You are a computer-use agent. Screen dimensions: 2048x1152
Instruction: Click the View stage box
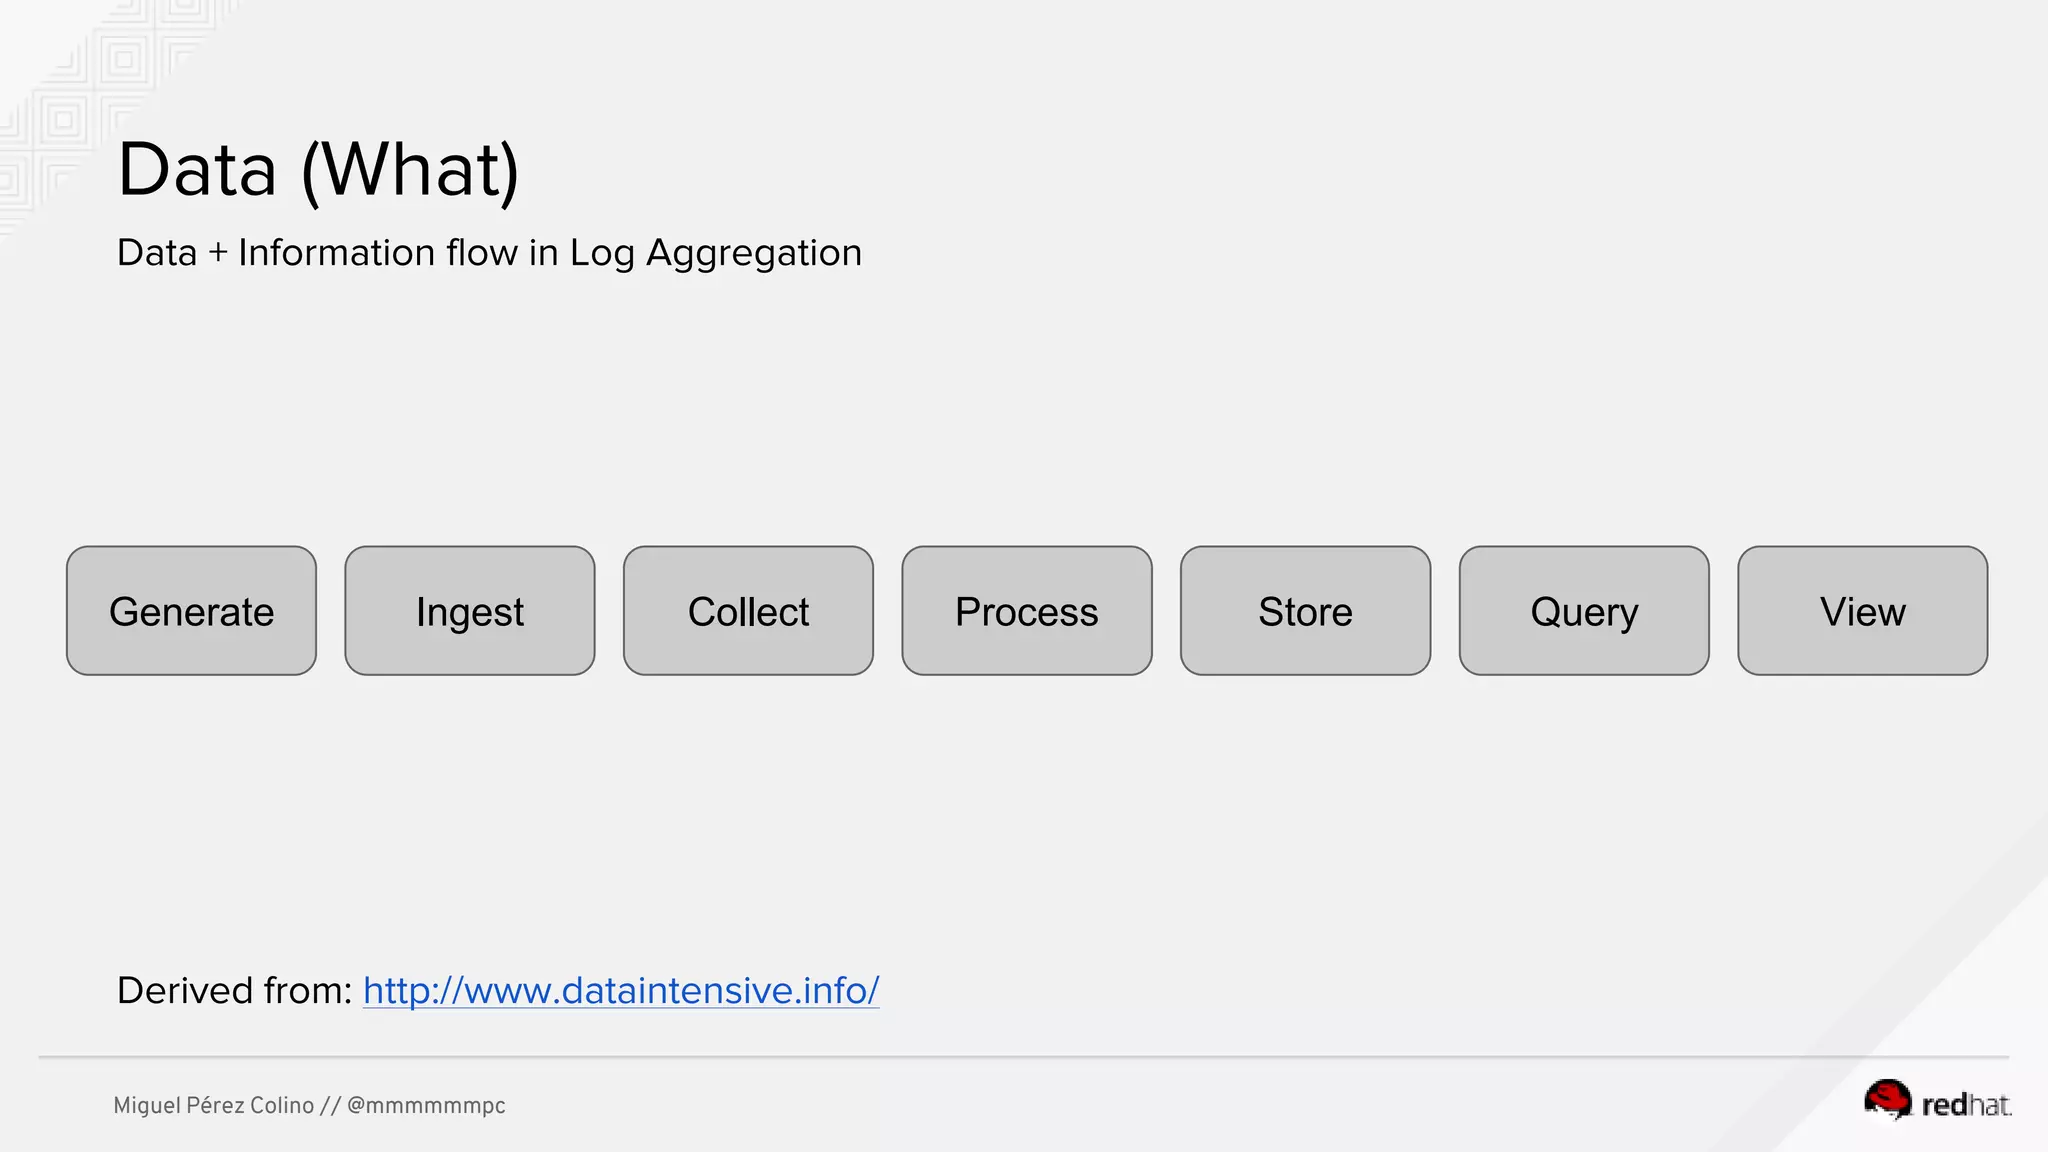coord(1862,611)
